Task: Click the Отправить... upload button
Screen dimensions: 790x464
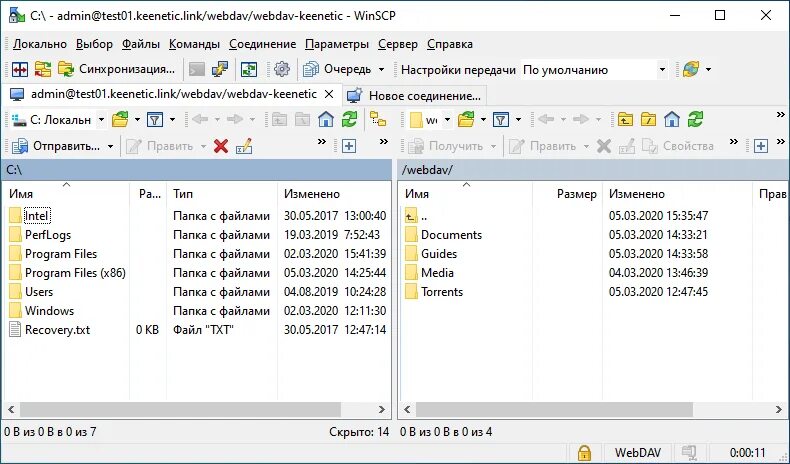Action: pos(56,146)
